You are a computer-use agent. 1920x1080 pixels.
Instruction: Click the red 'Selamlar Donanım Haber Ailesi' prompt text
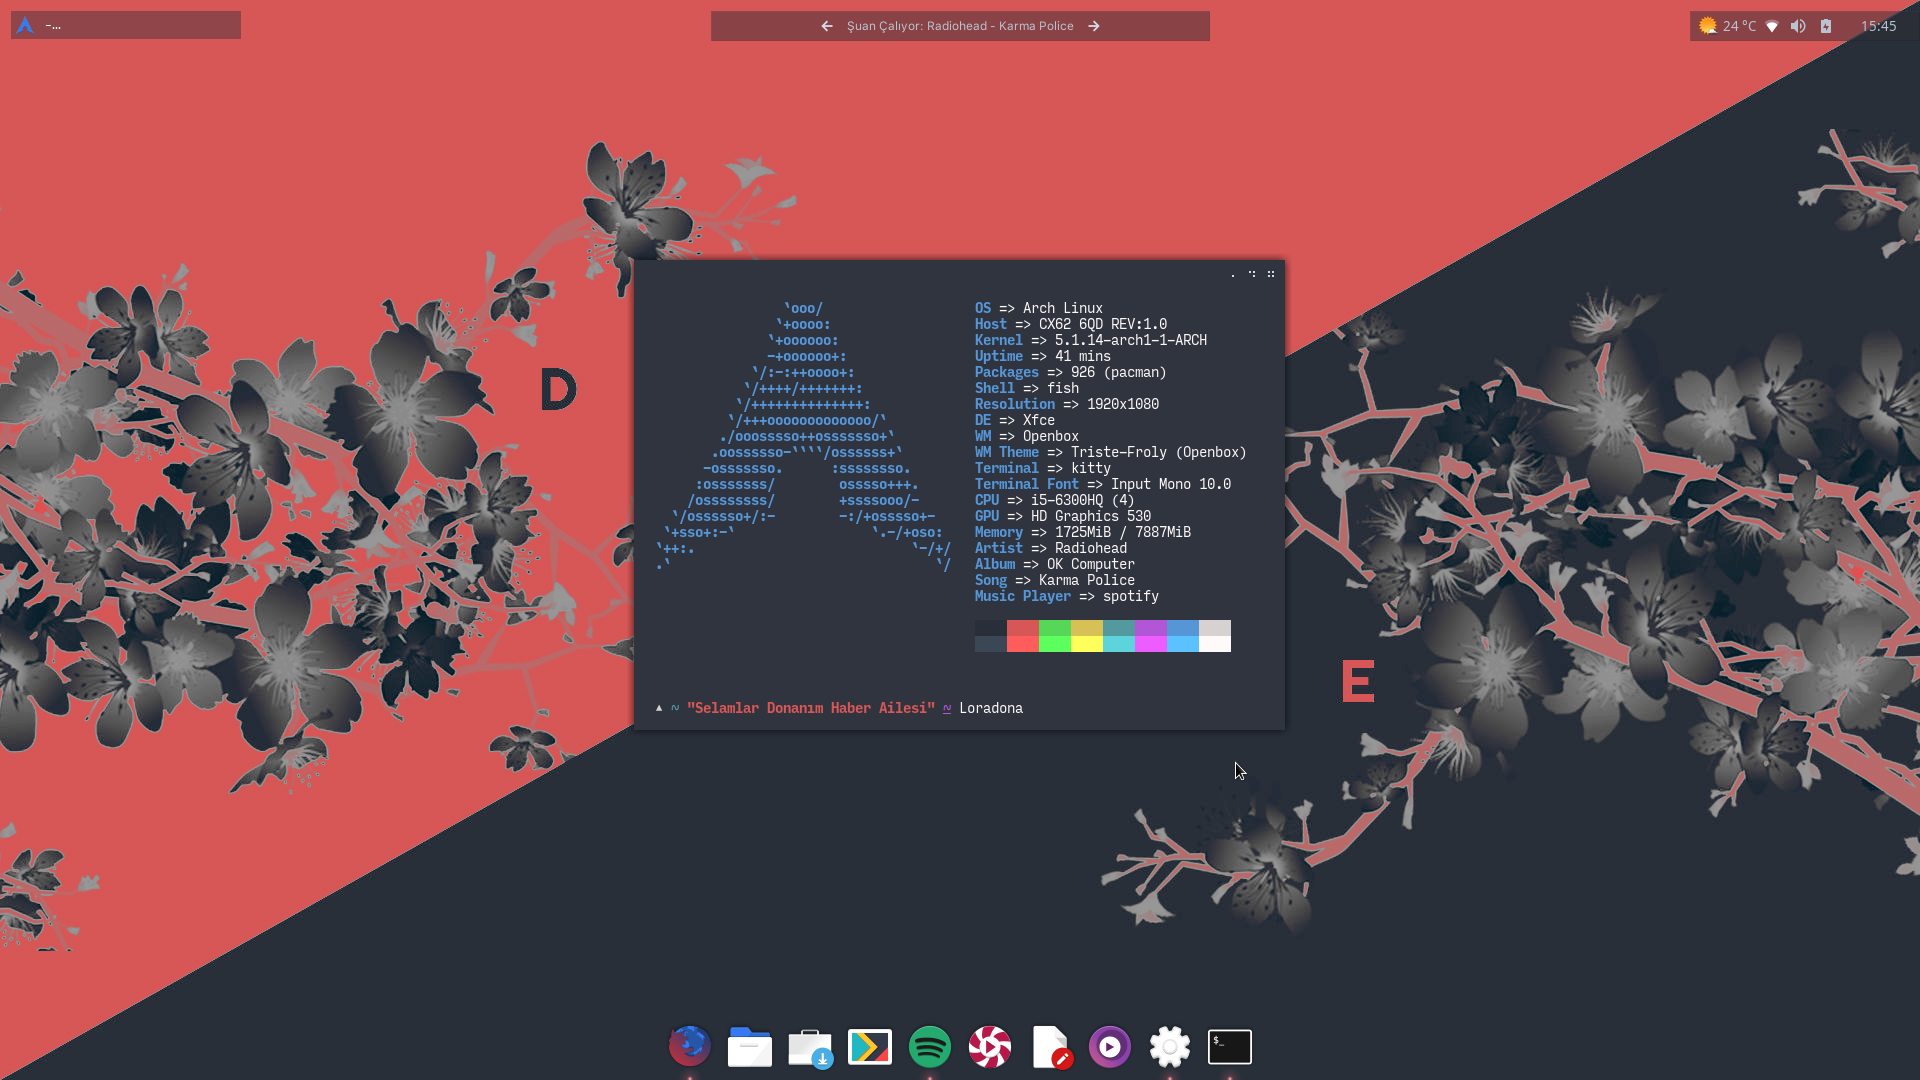(x=811, y=708)
